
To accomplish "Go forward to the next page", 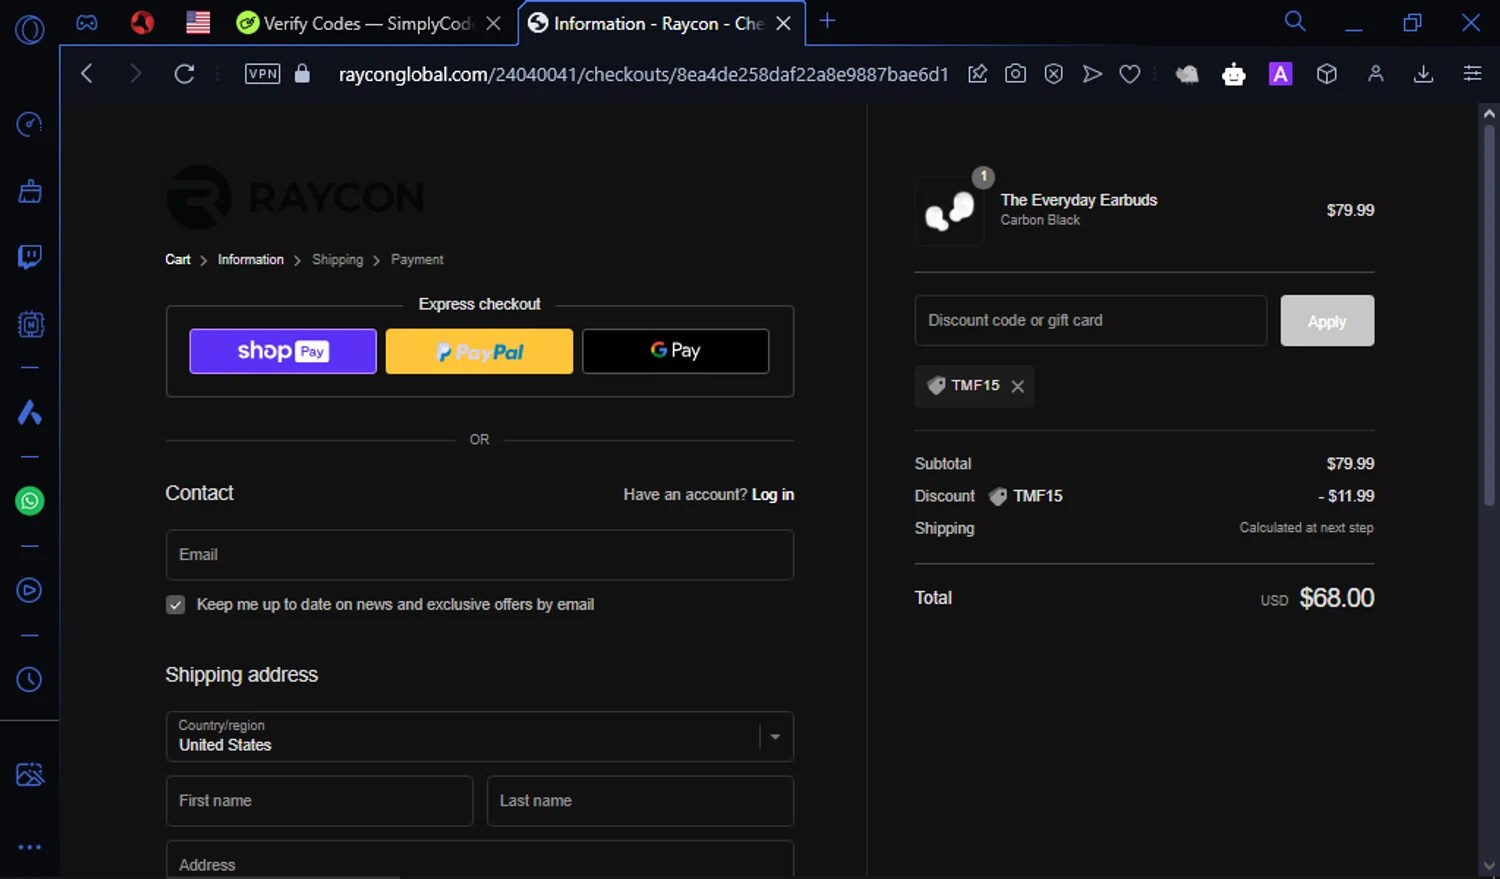I will pyautogui.click(x=135, y=73).
